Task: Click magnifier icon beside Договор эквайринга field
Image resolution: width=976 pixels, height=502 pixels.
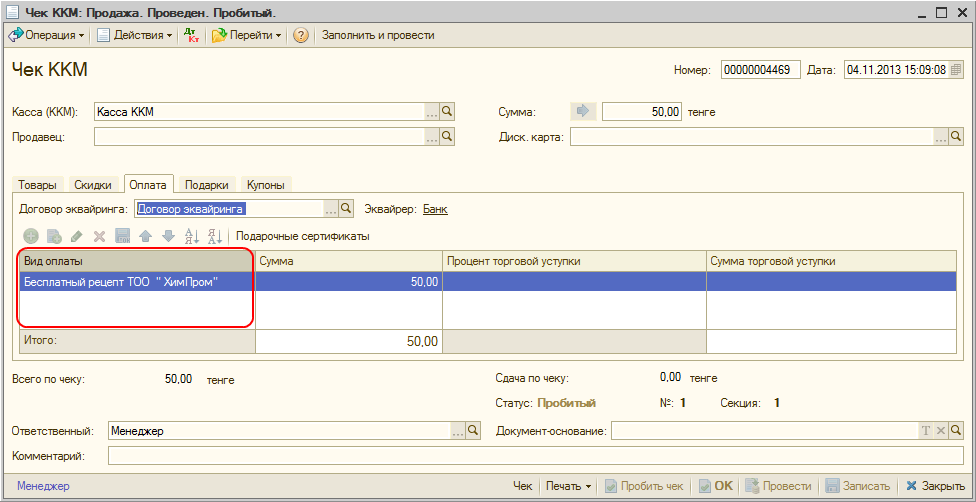Action: (x=346, y=209)
